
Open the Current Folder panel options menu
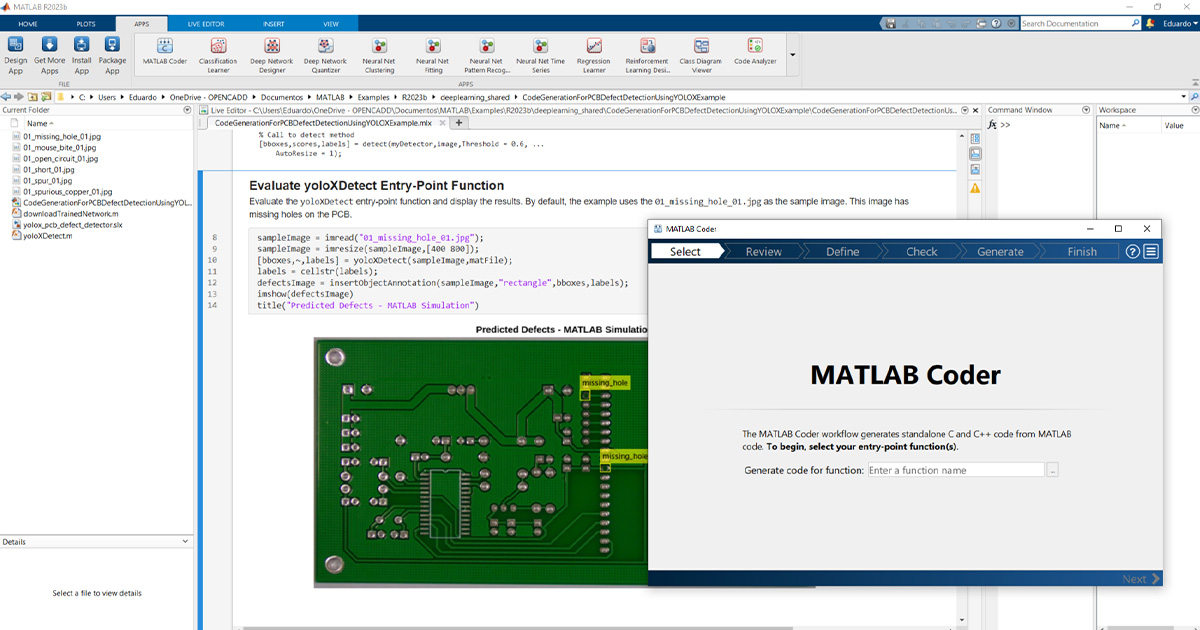(187, 110)
